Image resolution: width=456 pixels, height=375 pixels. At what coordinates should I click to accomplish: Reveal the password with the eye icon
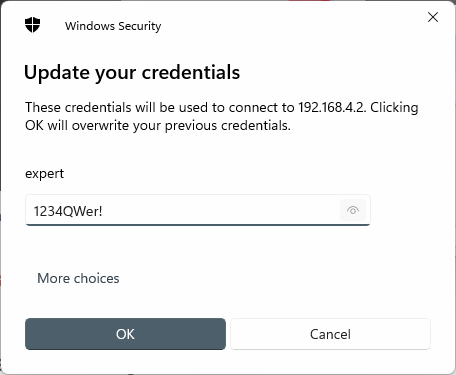click(x=353, y=210)
